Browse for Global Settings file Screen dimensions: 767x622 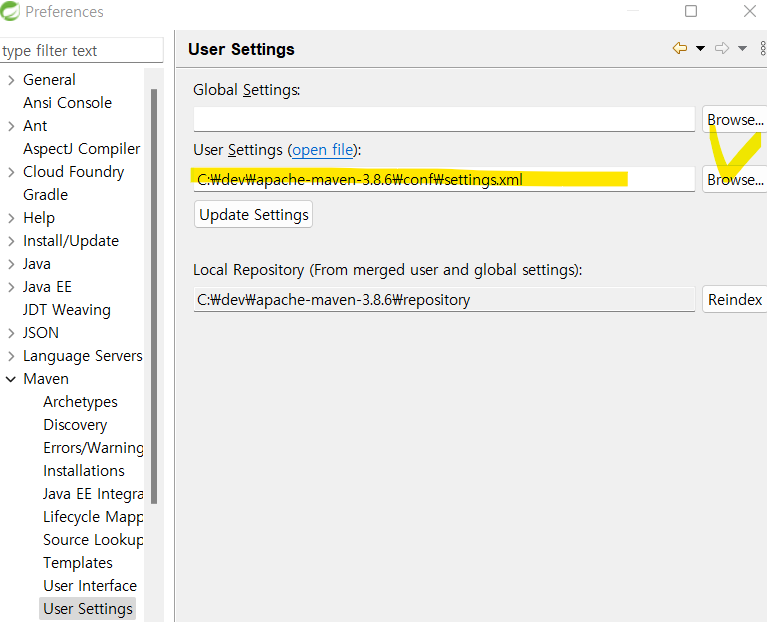pyautogui.click(x=735, y=119)
